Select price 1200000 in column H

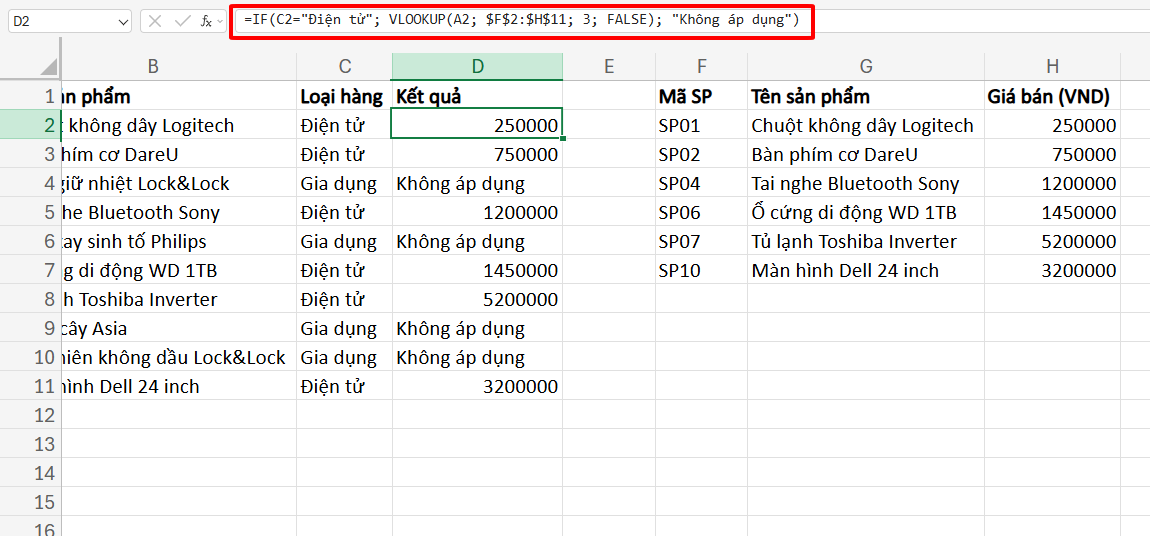tap(1052, 183)
